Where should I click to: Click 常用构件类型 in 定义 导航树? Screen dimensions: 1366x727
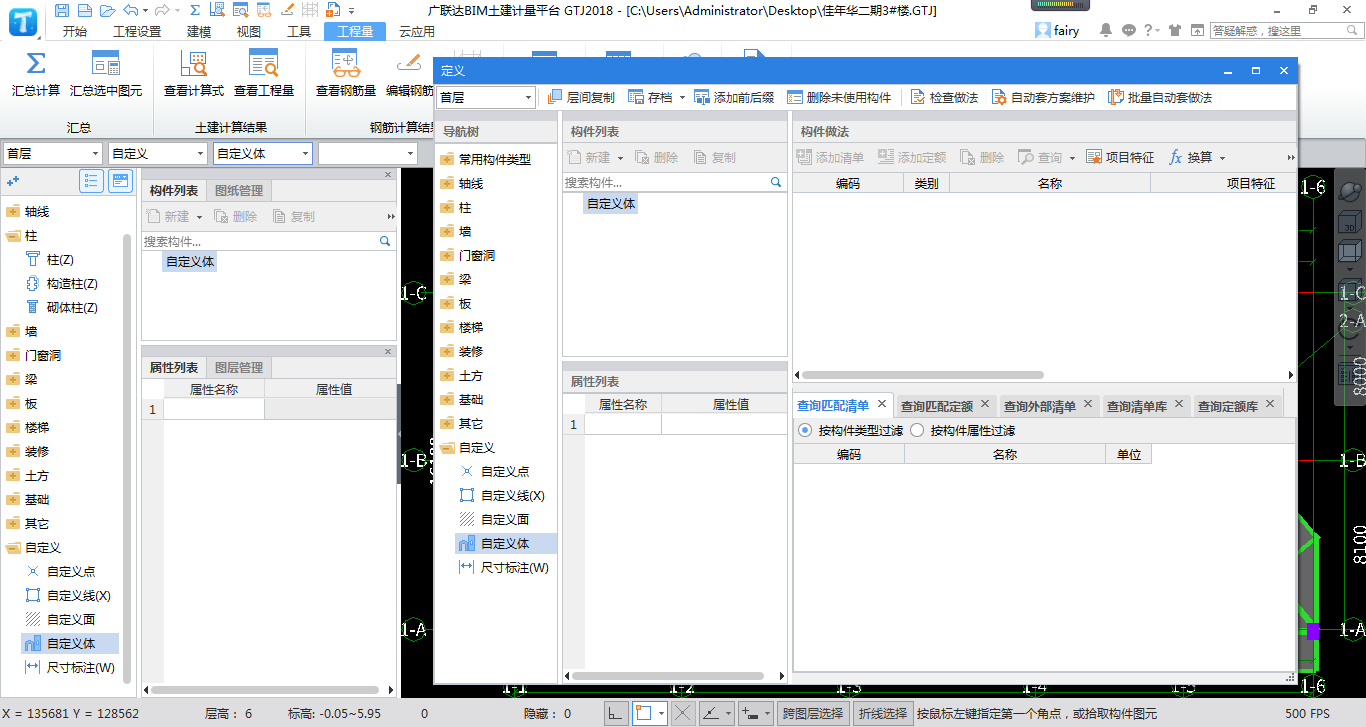(x=495, y=159)
